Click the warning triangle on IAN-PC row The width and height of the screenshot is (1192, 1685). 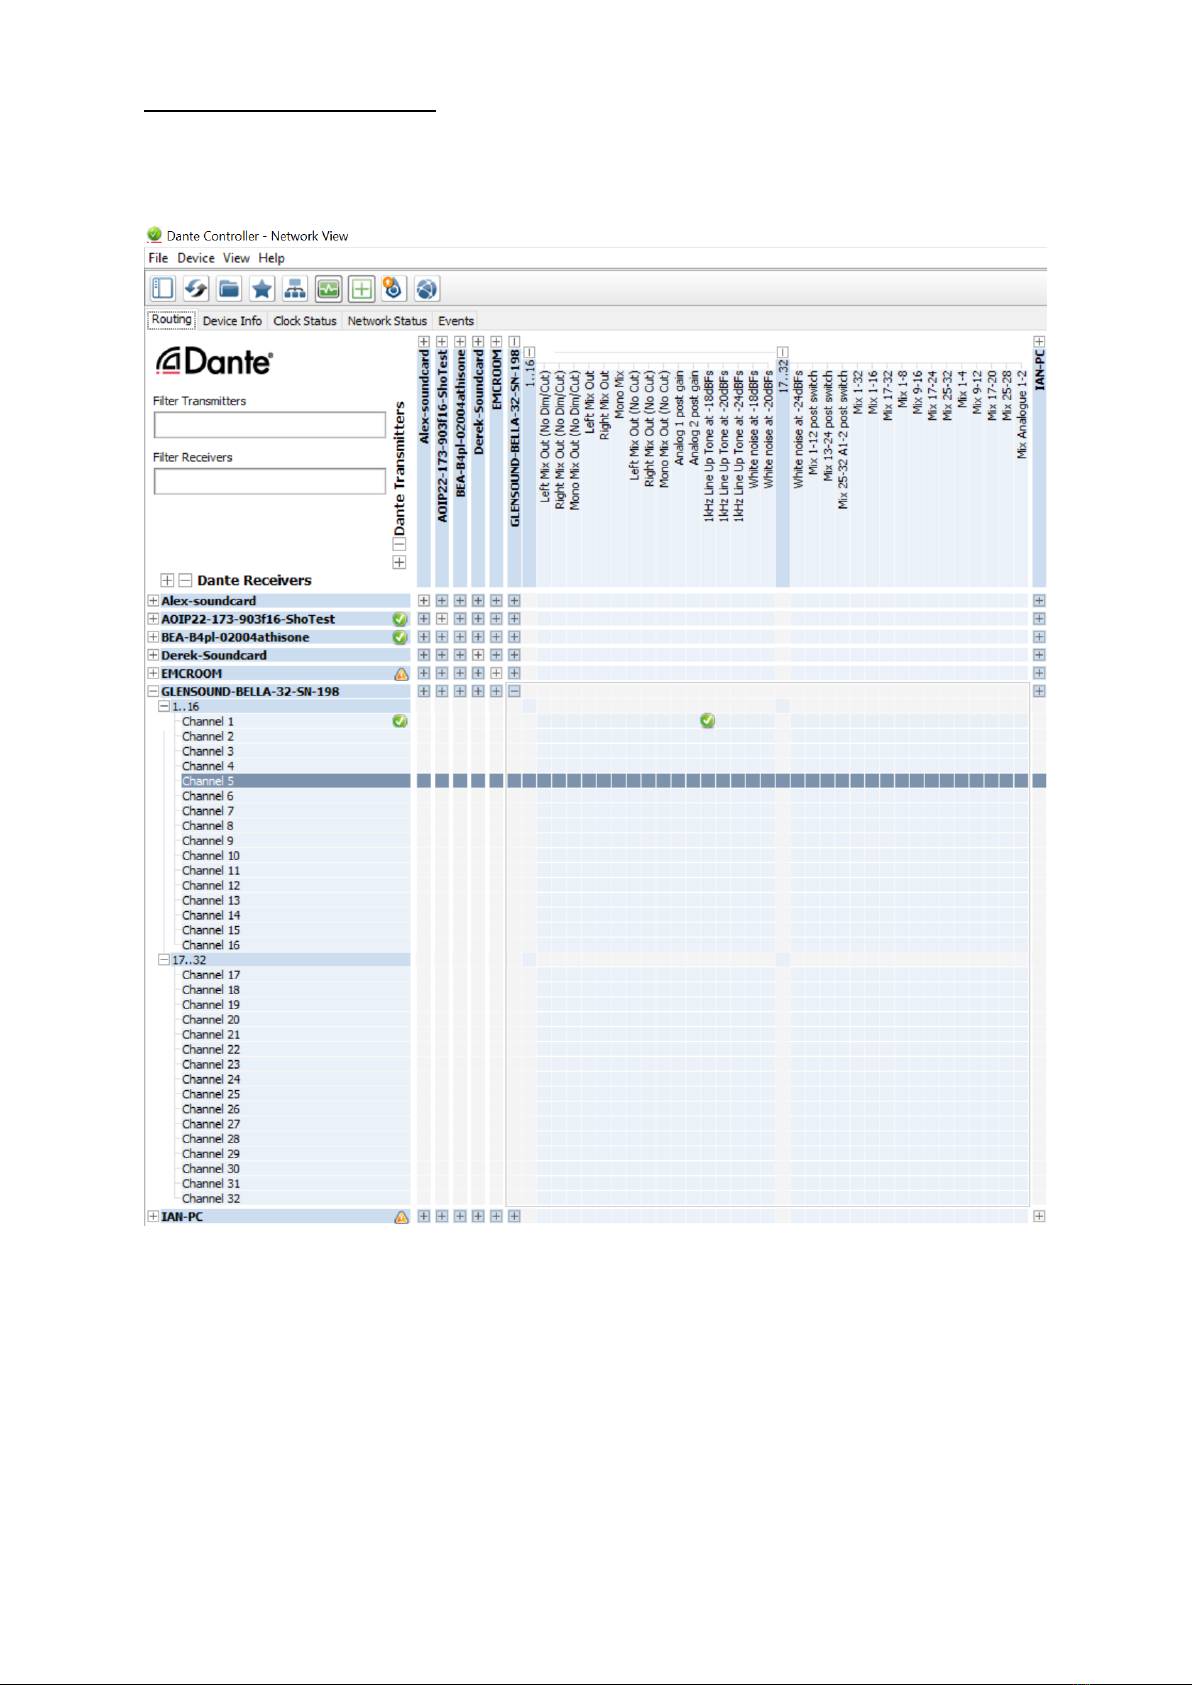click(x=401, y=1217)
